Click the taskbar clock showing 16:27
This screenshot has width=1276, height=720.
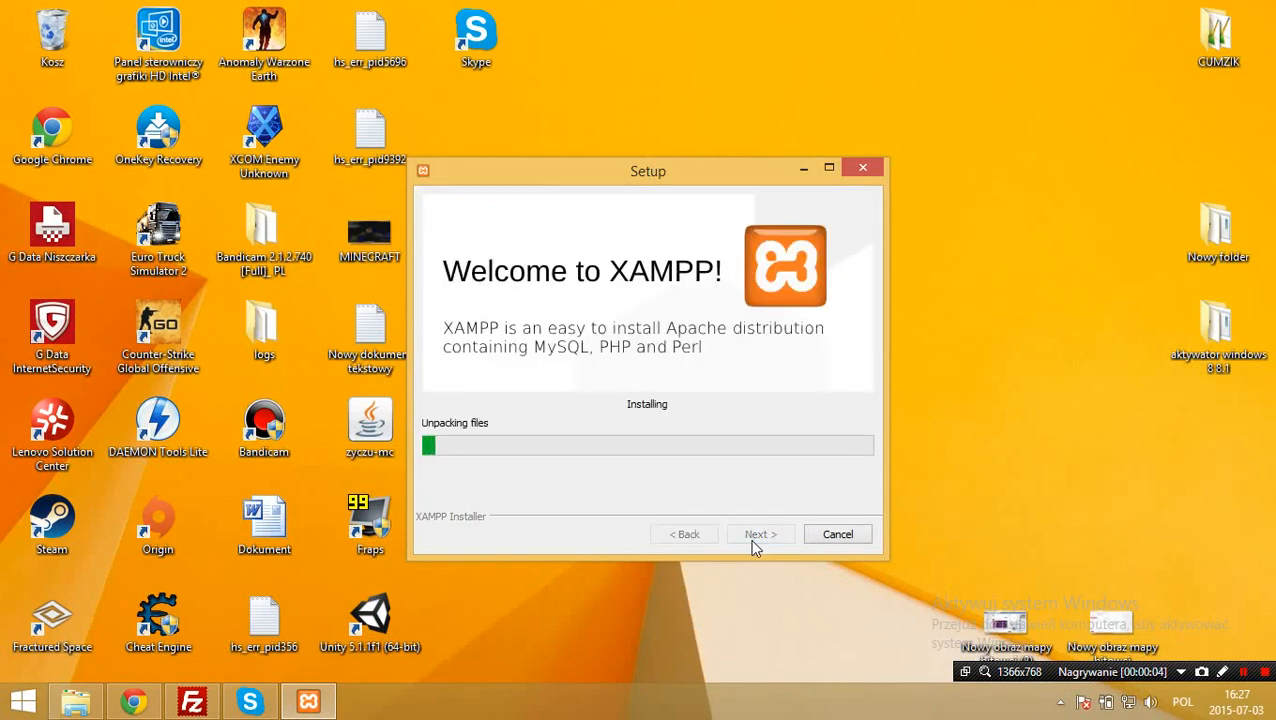pos(1236,702)
